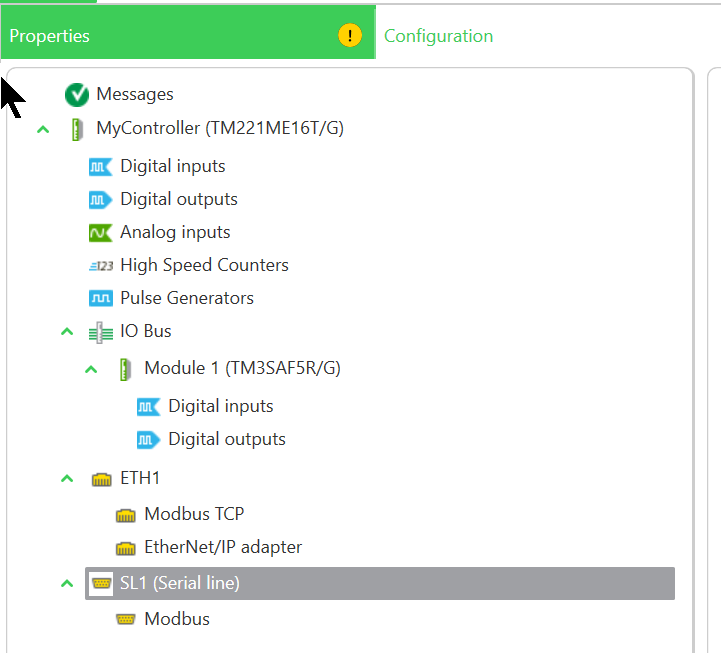This screenshot has height=653, width=721.
Task: Select controller Digital outputs label
Action: click(x=179, y=200)
